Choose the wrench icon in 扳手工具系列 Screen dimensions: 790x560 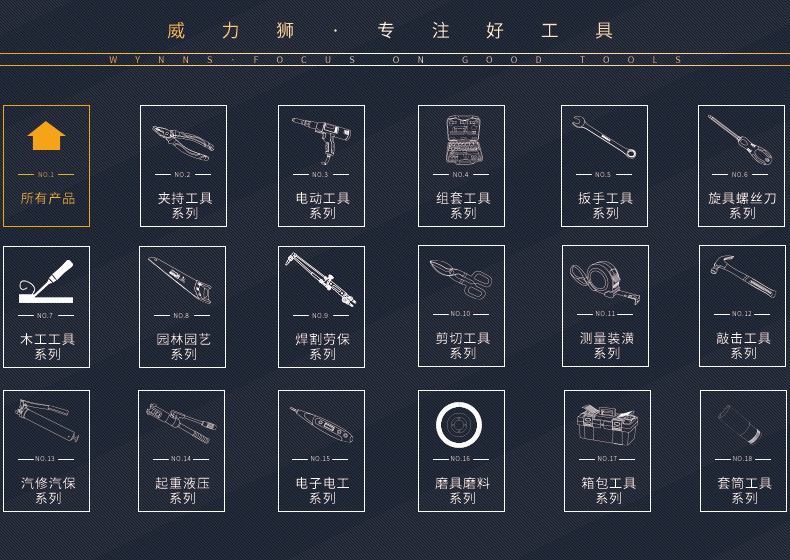(604, 137)
